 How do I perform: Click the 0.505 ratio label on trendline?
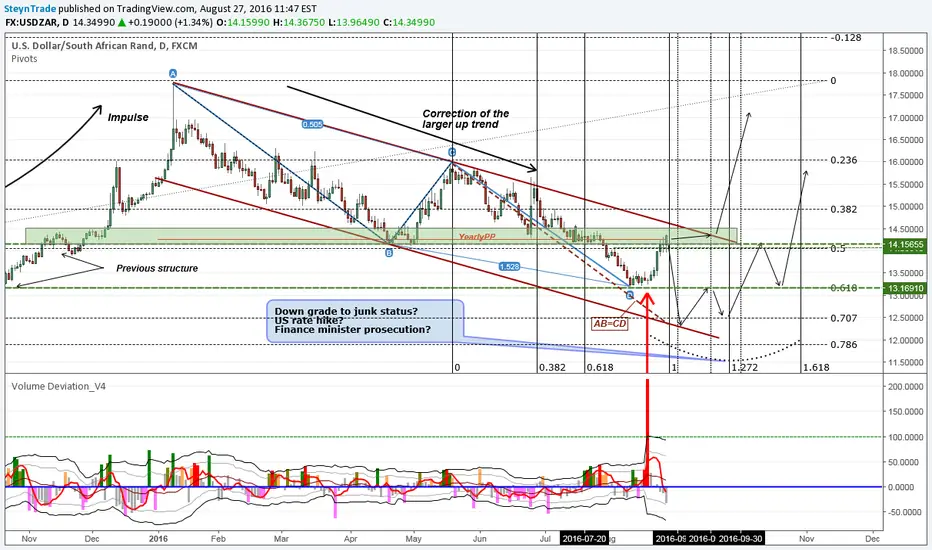pyautogui.click(x=312, y=124)
